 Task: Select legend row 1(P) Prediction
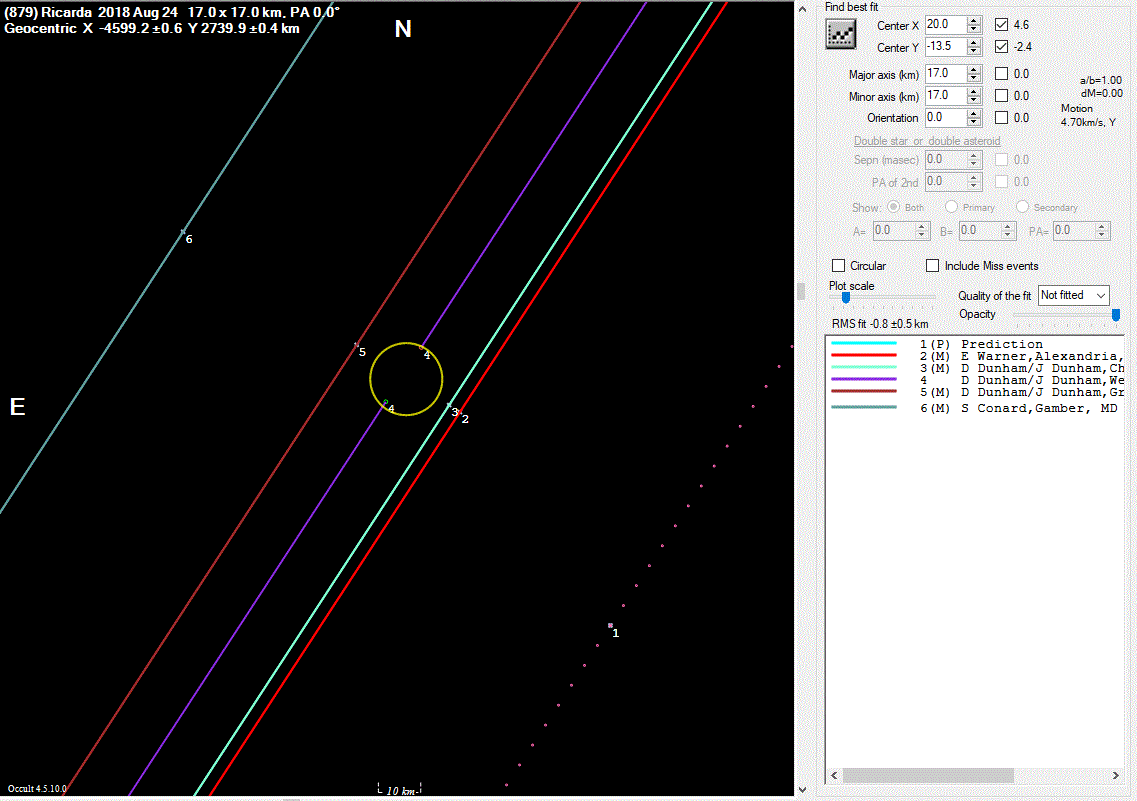(975, 344)
